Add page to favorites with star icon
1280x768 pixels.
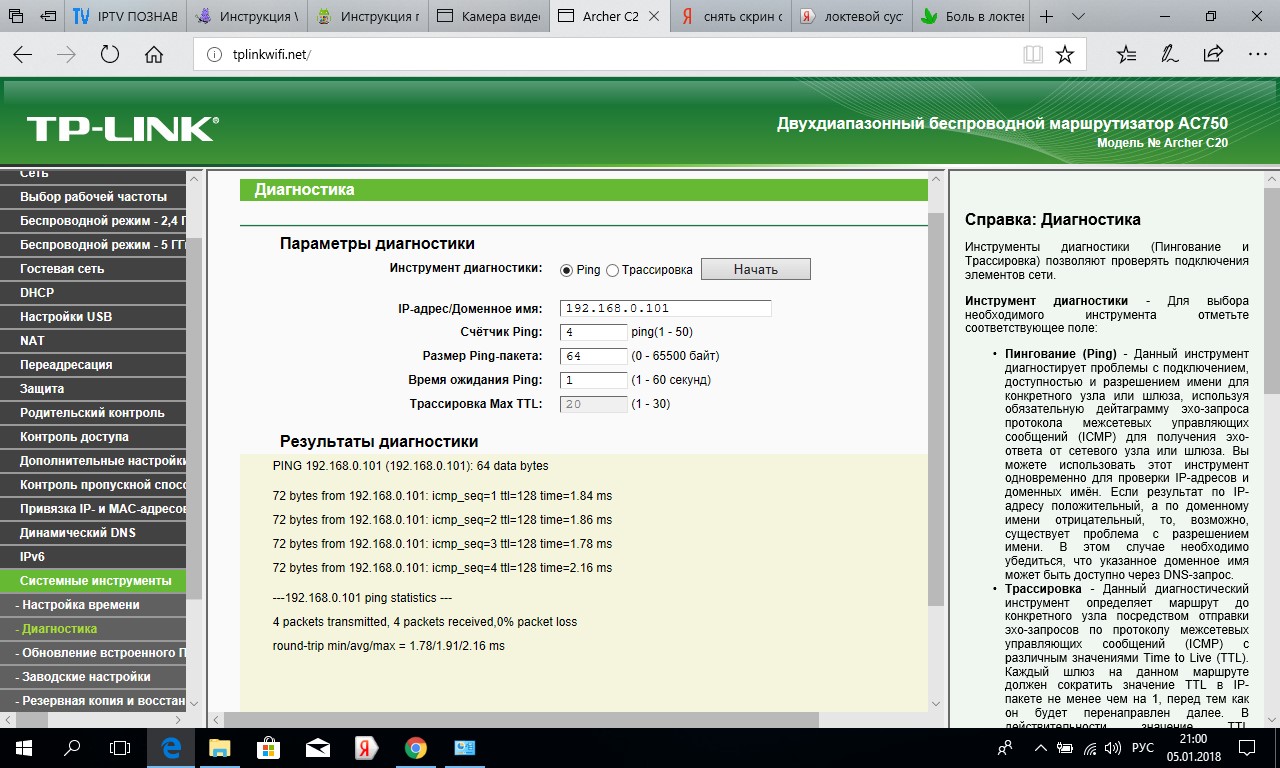point(1065,54)
